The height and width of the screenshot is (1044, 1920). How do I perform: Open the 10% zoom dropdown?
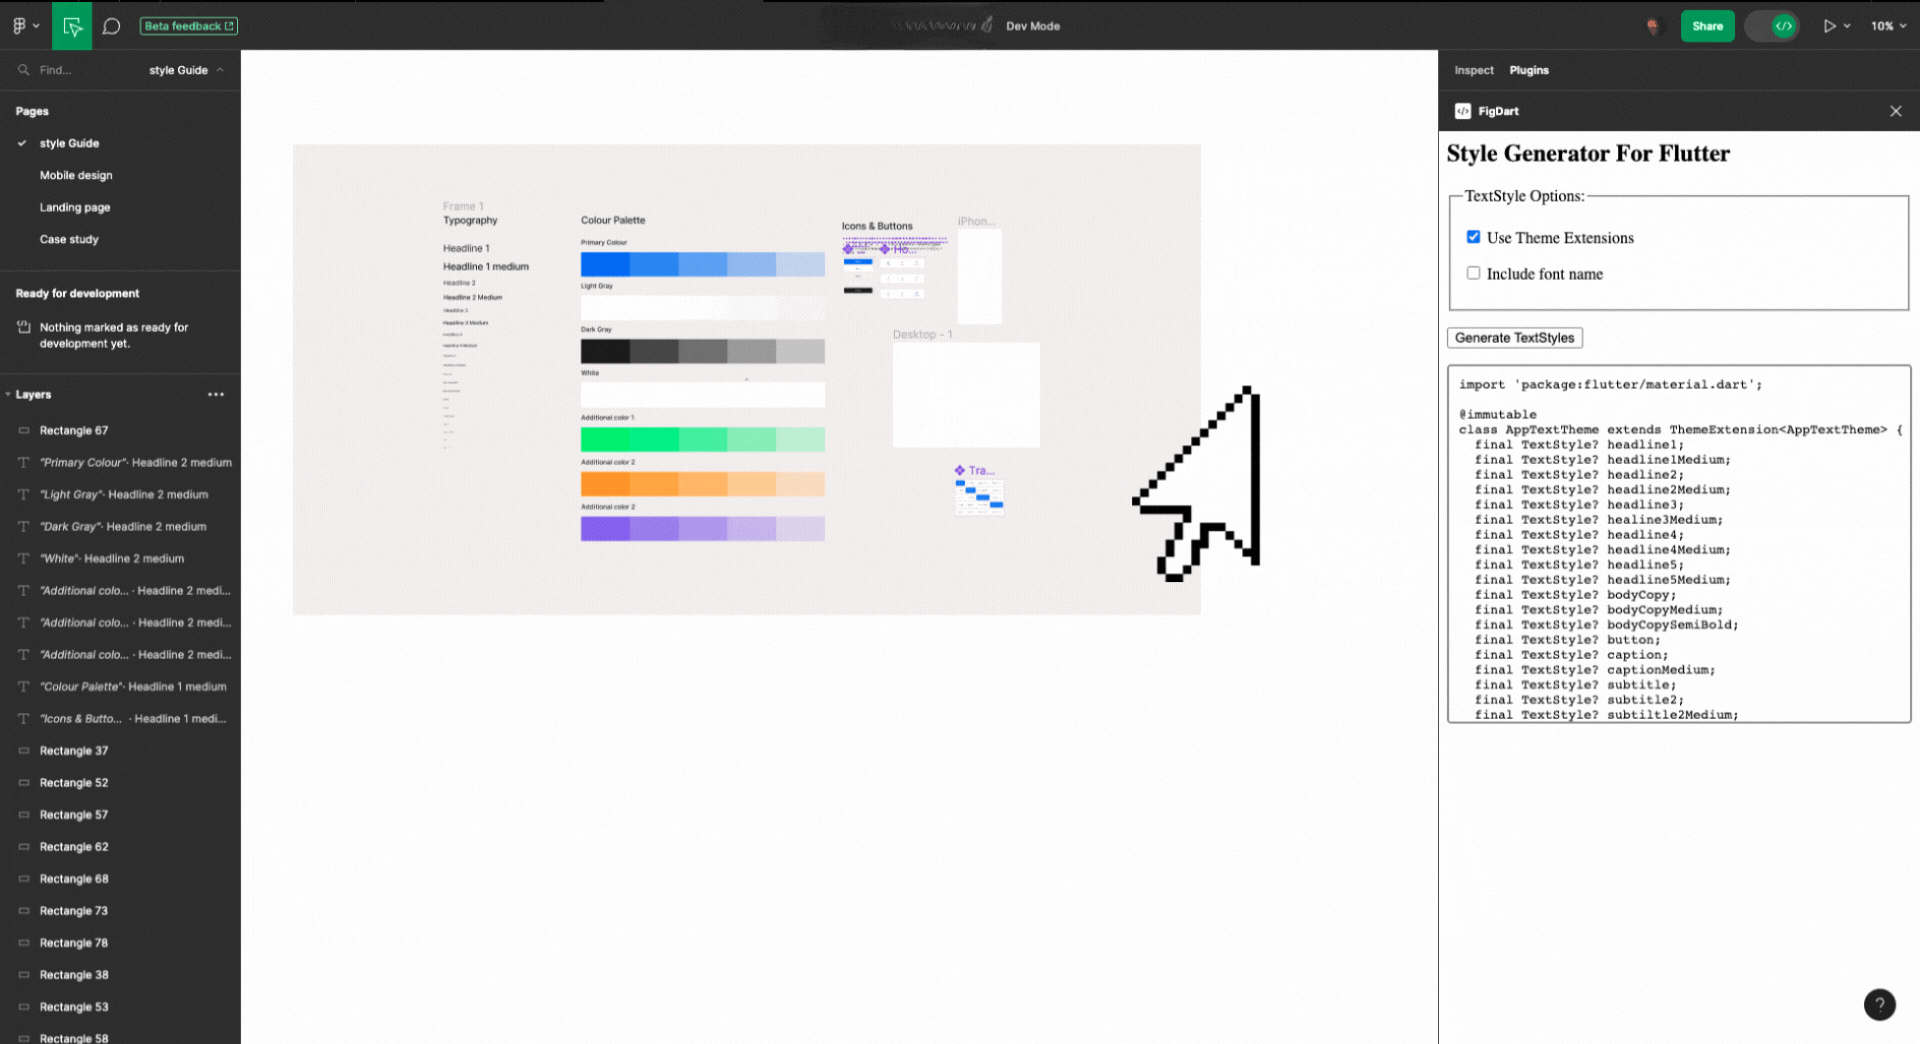[x=1889, y=26]
